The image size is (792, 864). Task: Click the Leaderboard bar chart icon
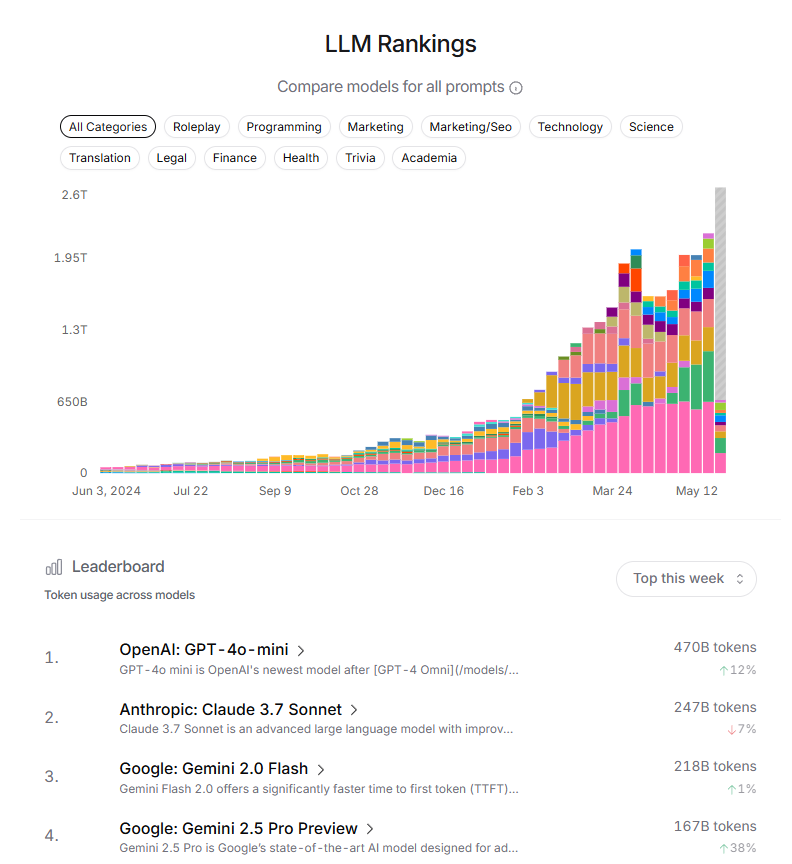point(54,567)
